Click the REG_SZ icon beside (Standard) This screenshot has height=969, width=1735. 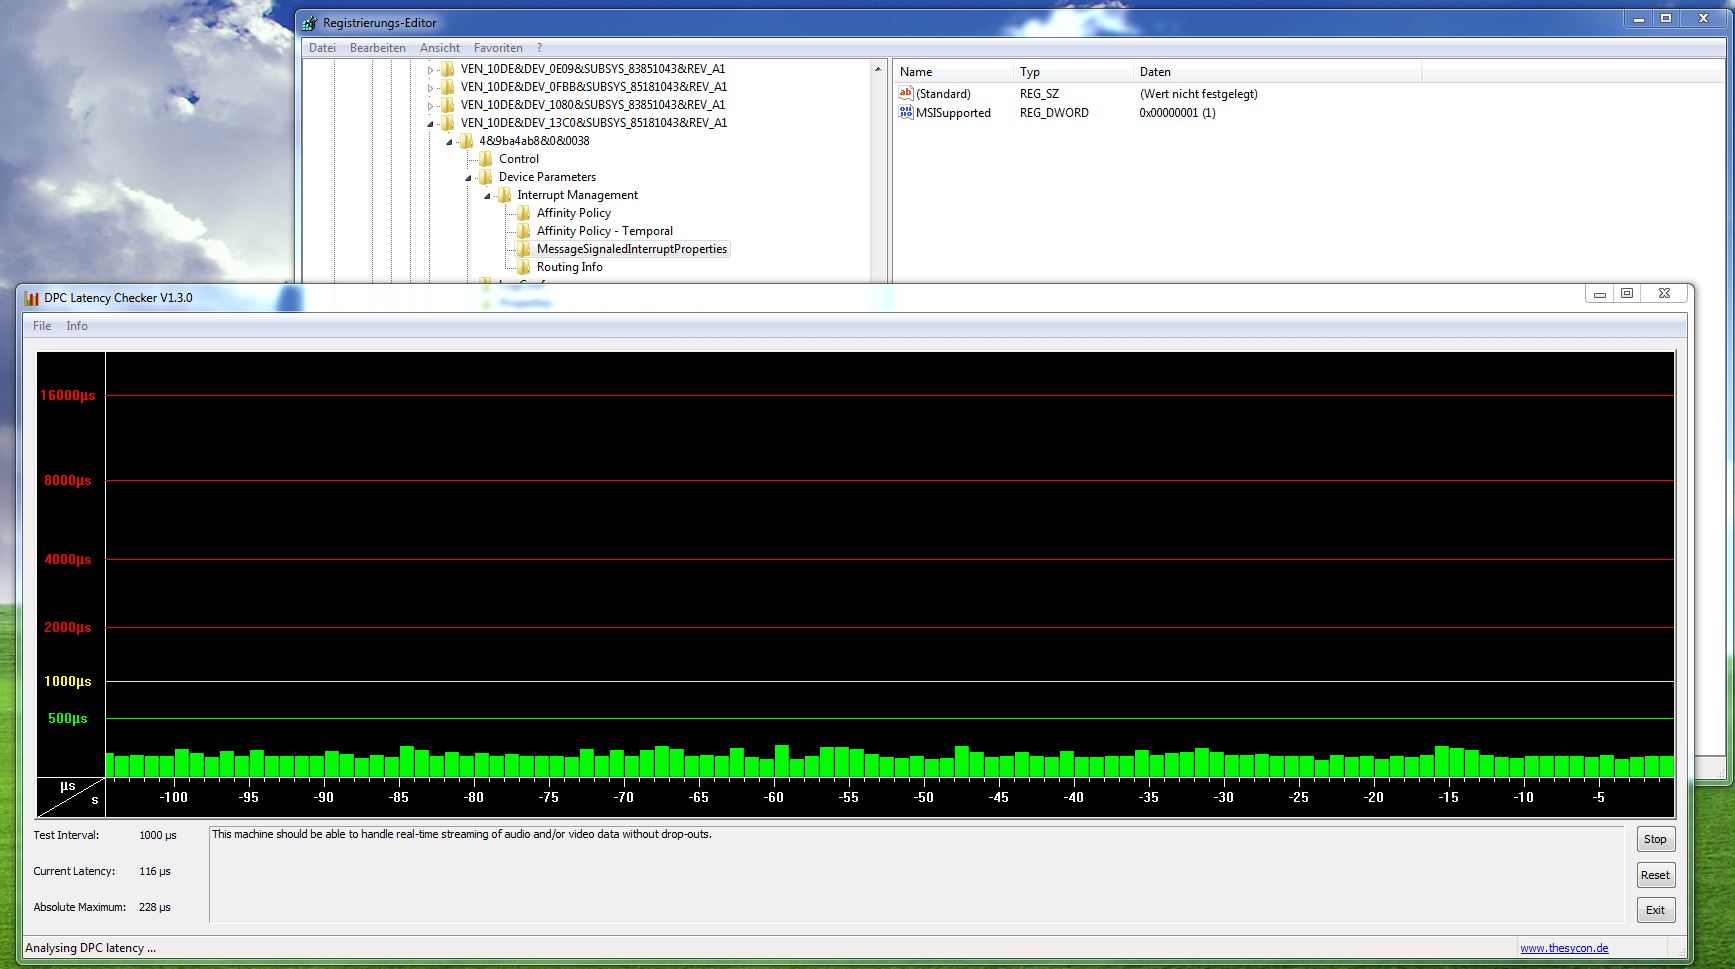[x=905, y=93]
